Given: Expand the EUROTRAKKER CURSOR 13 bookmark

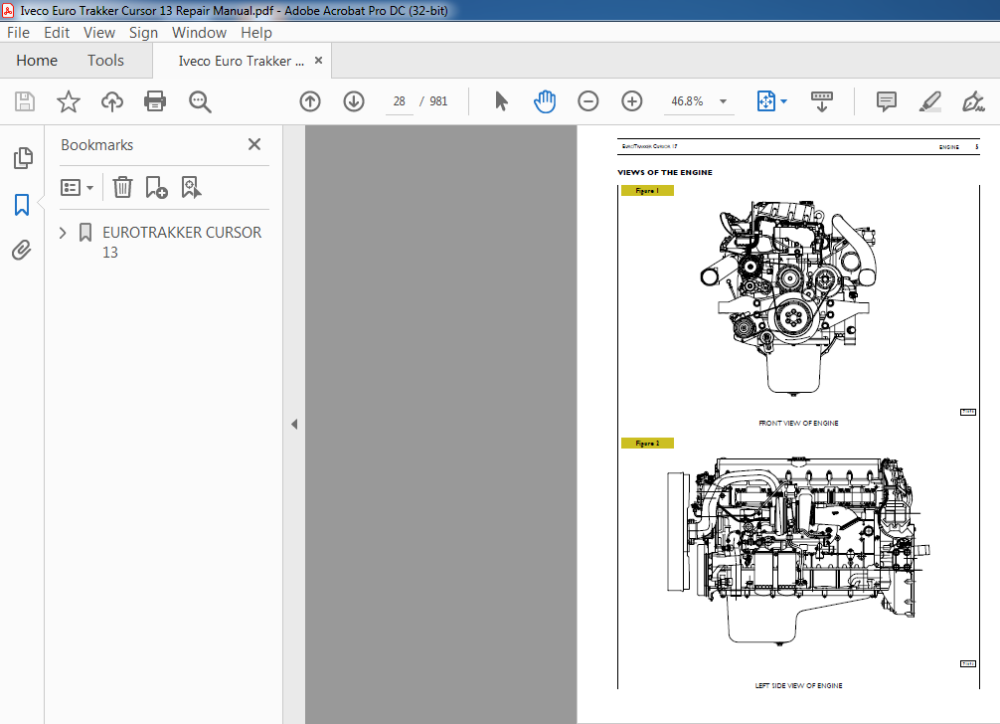Looking at the screenshot, I should click(x=62, y=233).
